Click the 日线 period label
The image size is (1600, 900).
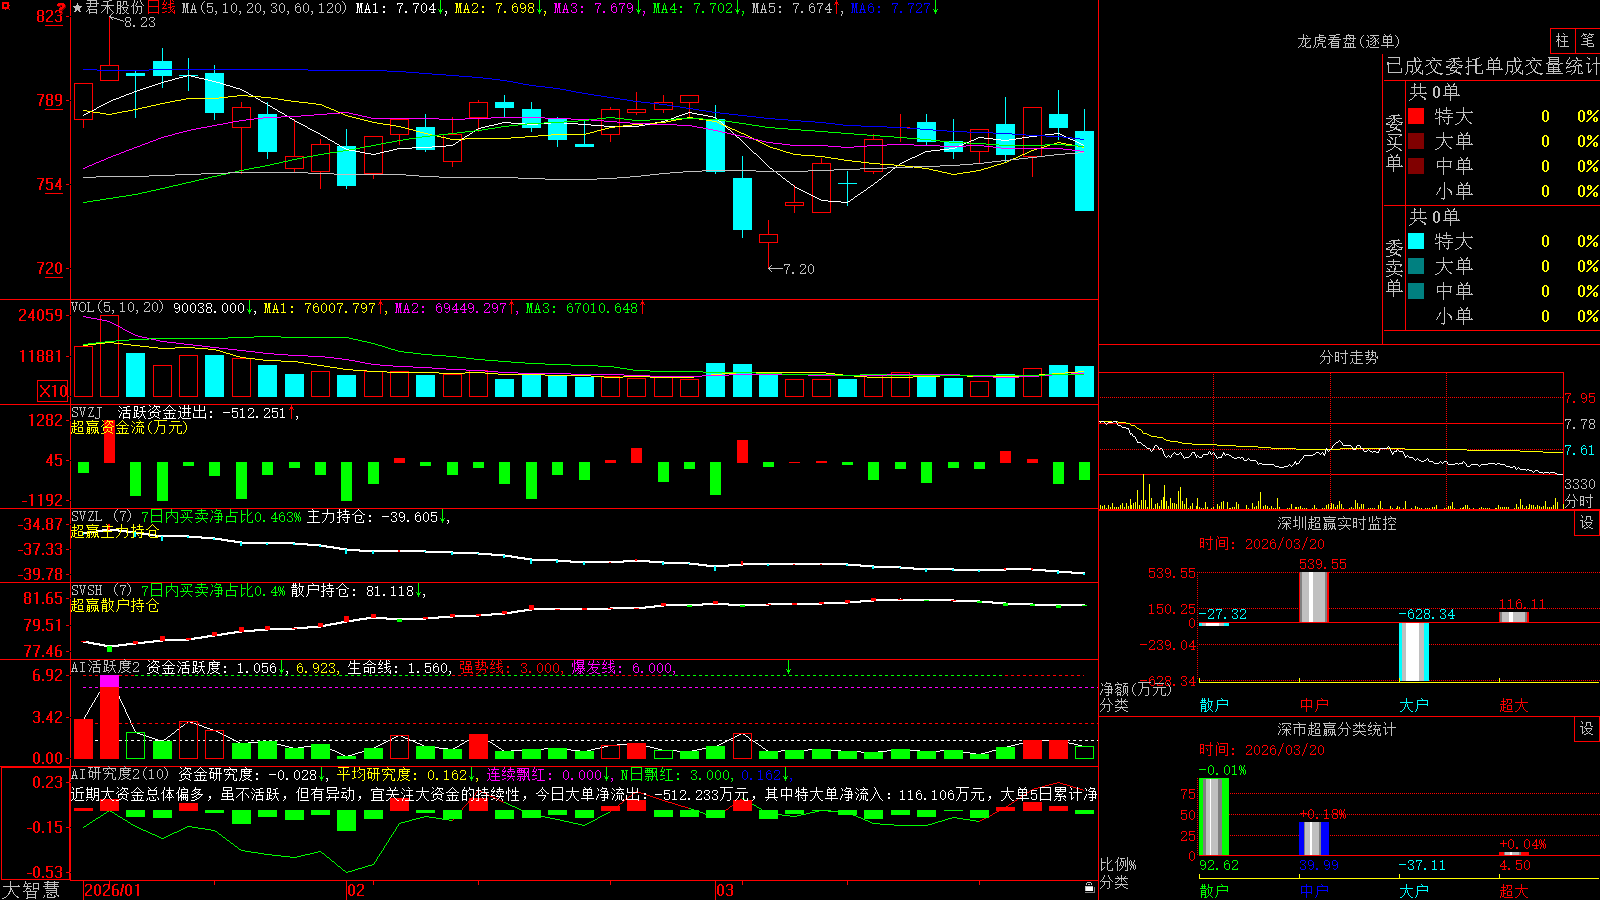pyautogui.click(x=161, y=8)
